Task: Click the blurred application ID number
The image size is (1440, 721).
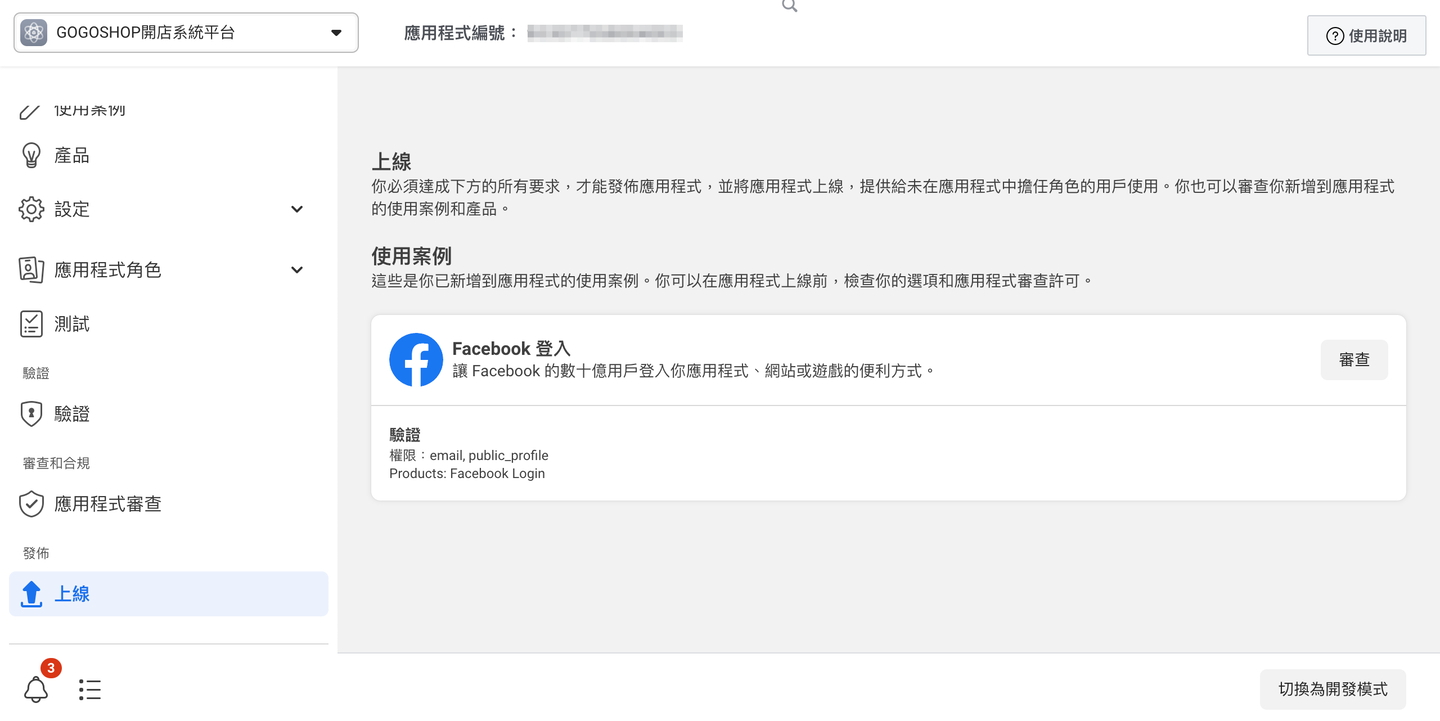Action: (x=605, y=33)
